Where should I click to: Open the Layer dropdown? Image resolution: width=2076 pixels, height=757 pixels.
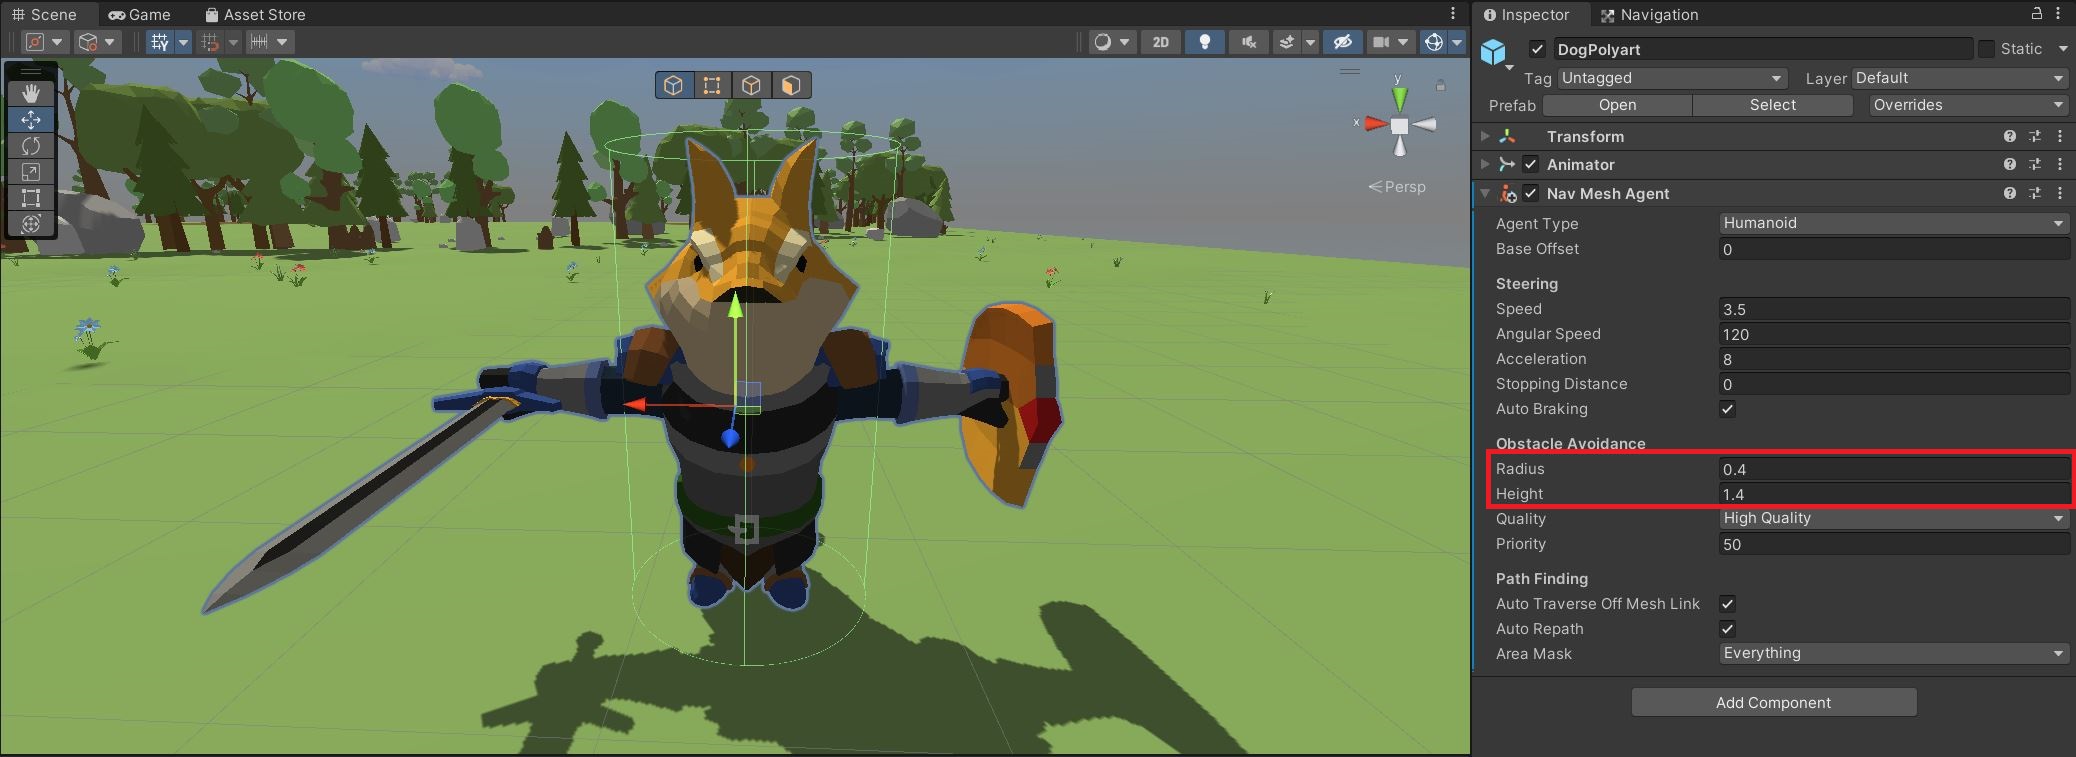coord(1960,78)
